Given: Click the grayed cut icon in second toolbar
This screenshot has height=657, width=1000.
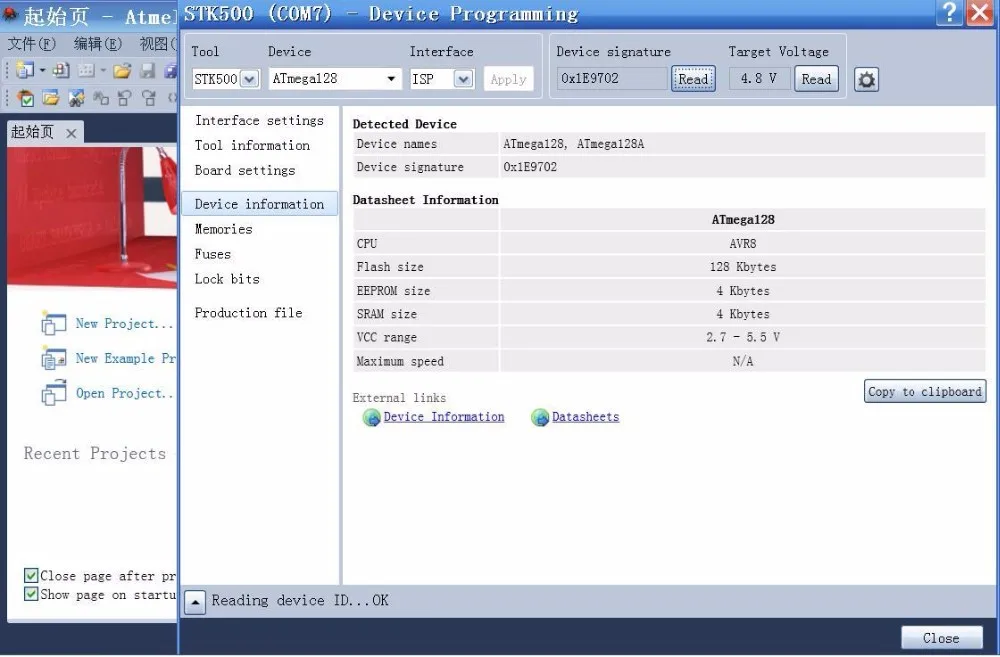Looking at the screenshot, I should [101, 98].
